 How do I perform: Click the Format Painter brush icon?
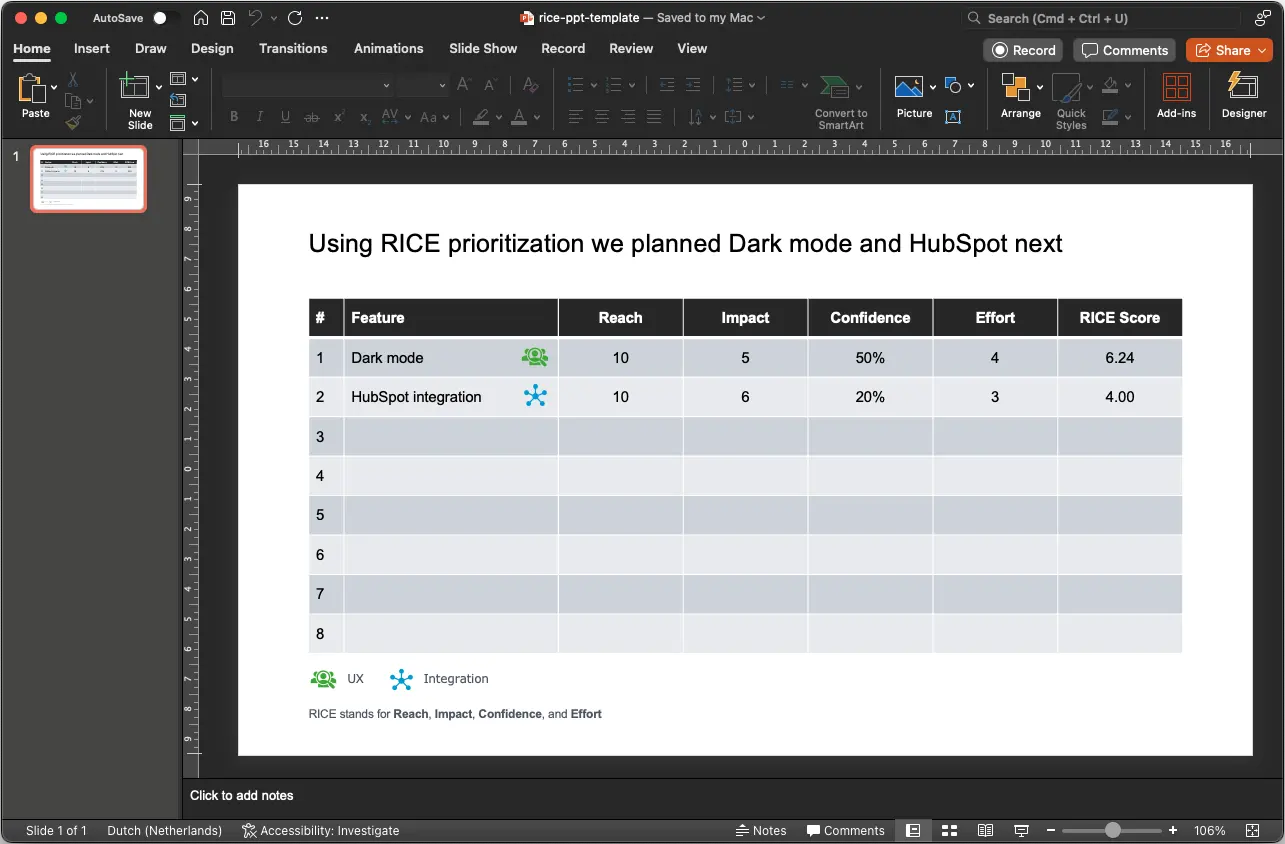pyautogui.click(x=73, y=123)
